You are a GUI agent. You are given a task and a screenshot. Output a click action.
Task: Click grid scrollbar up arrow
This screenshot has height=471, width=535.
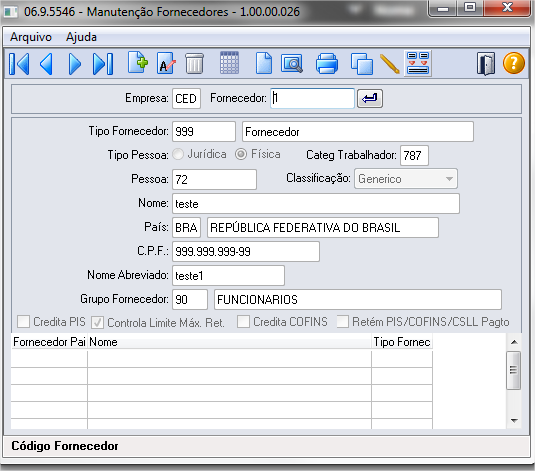coord(514,342)
